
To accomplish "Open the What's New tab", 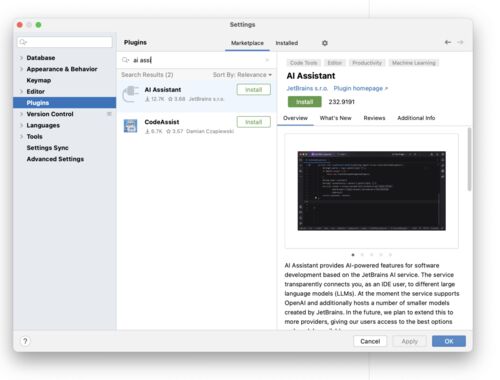I will coord(335,118).
